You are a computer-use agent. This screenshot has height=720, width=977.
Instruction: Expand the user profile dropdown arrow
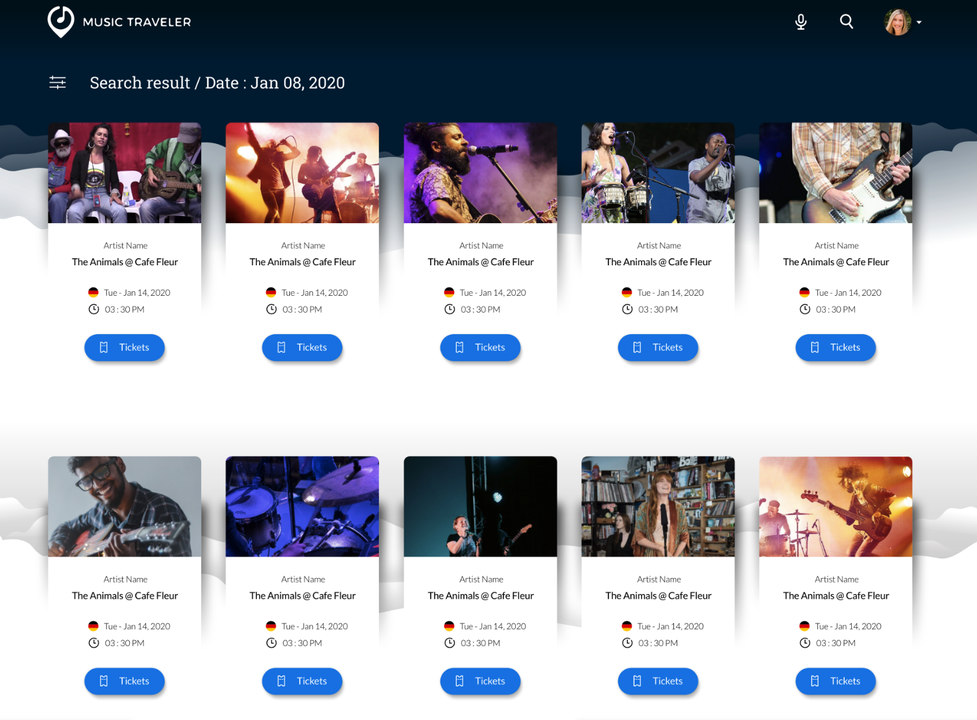point(919,22)
